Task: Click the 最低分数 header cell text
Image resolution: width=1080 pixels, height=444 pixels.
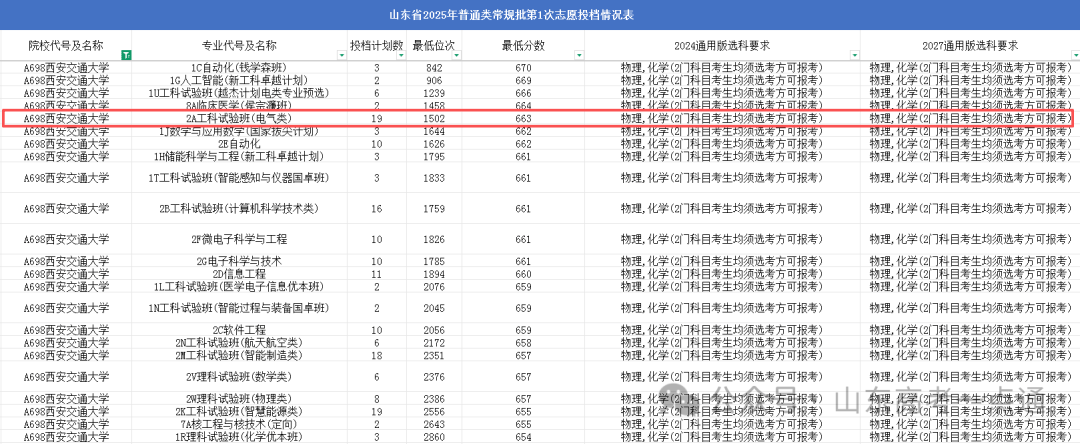Action: [523, 46]
